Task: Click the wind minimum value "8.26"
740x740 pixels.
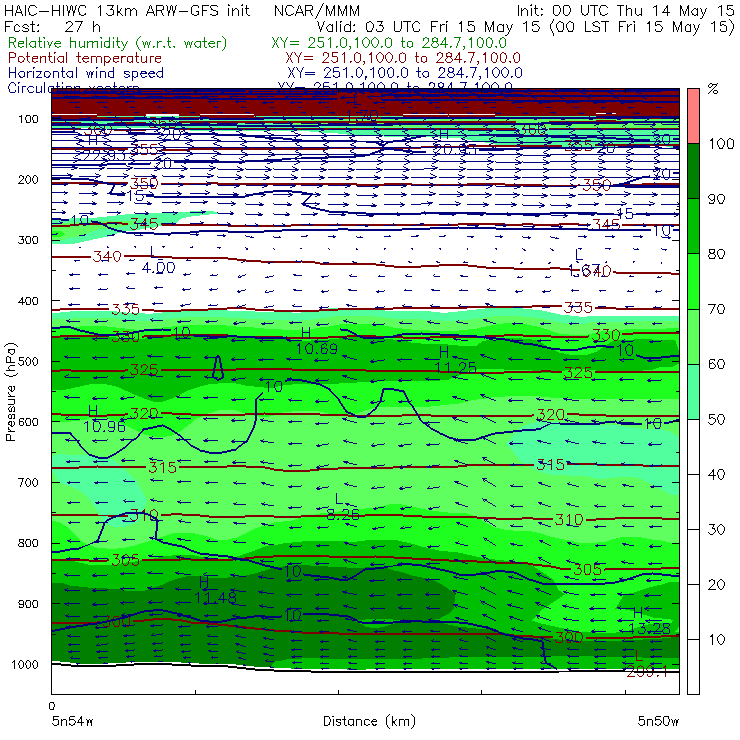Action: [x=343, y=514]
